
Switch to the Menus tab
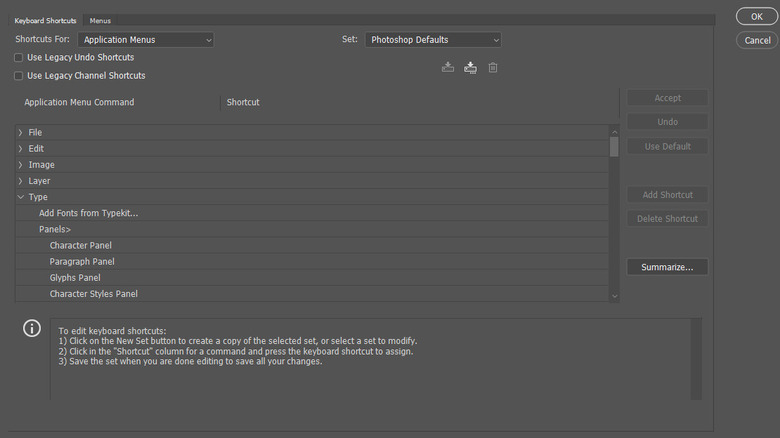100,20
